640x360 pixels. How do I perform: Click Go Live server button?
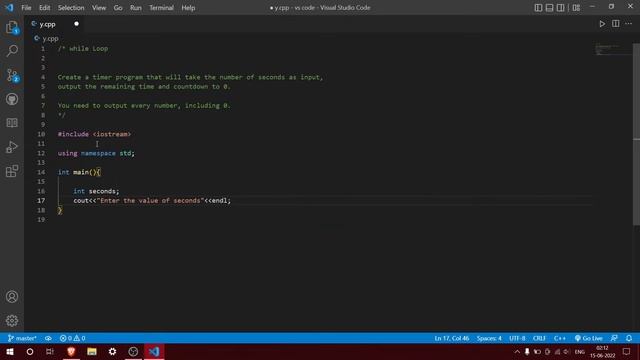589,338
